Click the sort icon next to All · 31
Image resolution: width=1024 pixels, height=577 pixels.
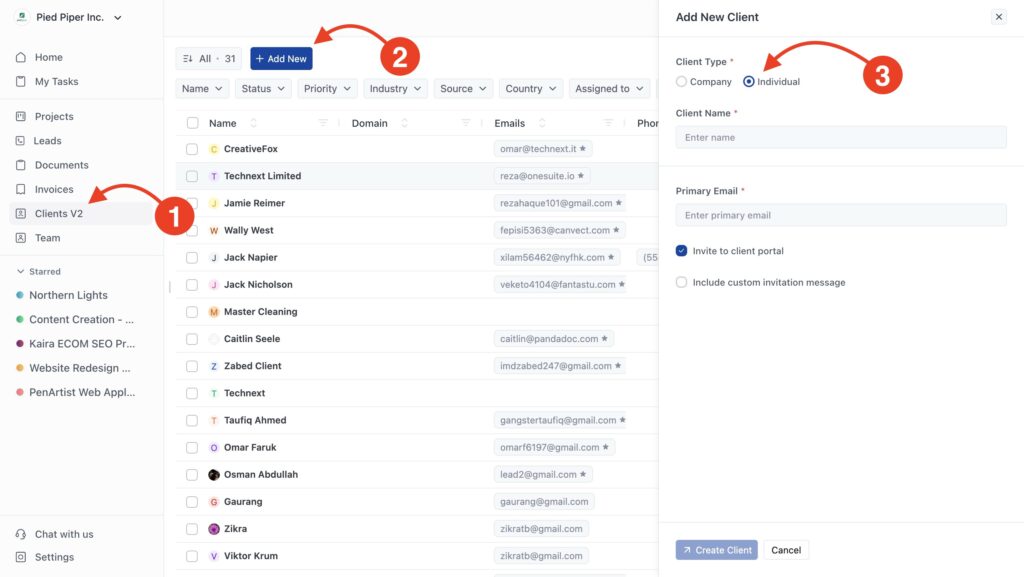point(186,58)
